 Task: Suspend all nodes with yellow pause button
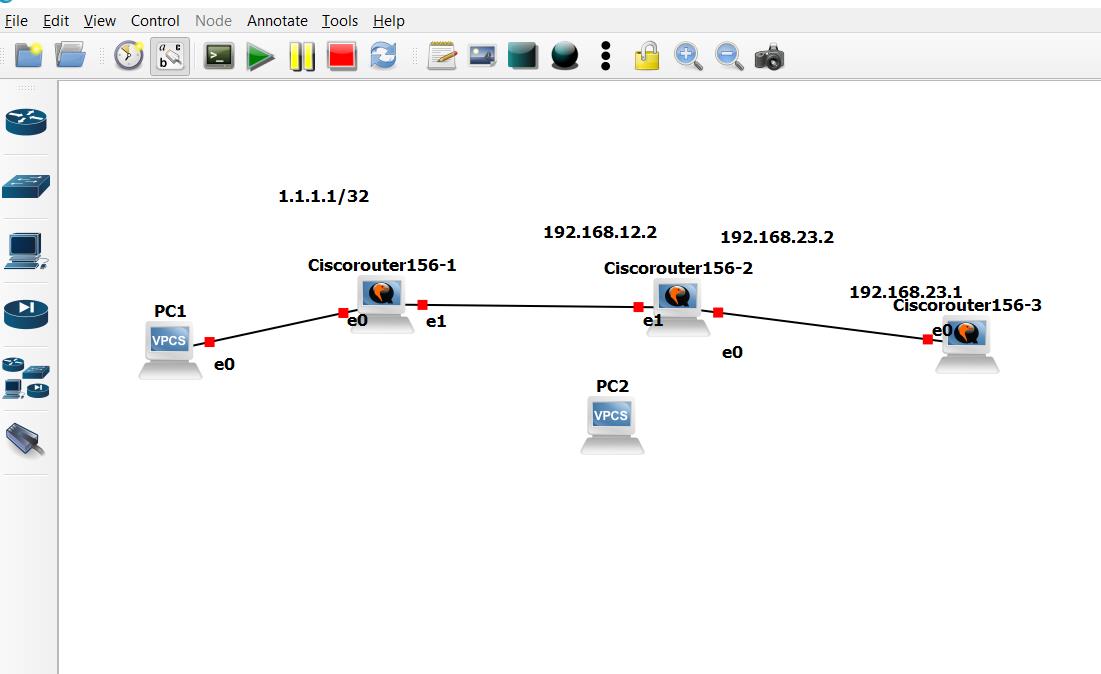[x=301, y=56]
